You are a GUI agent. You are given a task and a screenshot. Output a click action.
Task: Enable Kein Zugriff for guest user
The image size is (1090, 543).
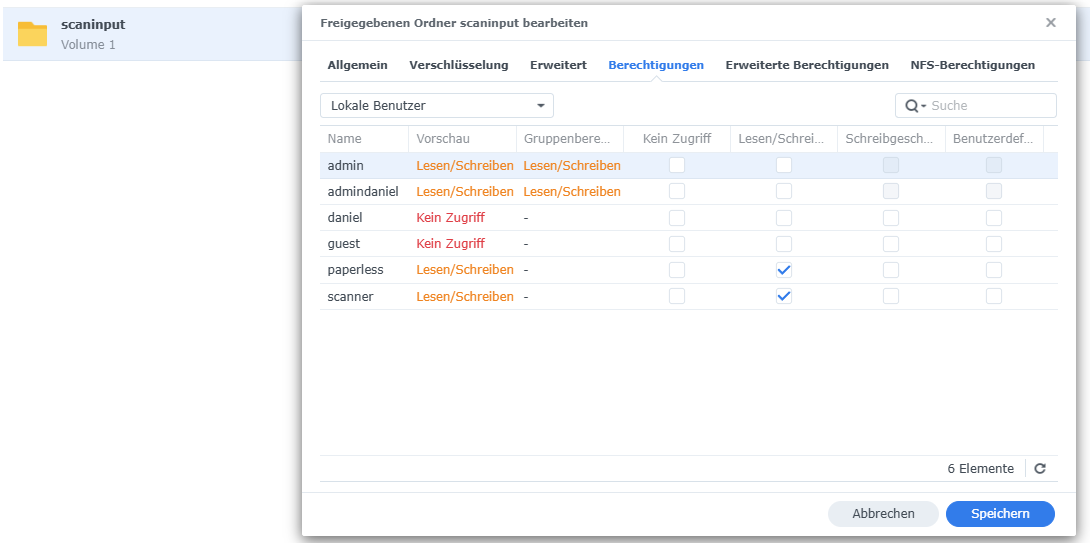(677, 244)
